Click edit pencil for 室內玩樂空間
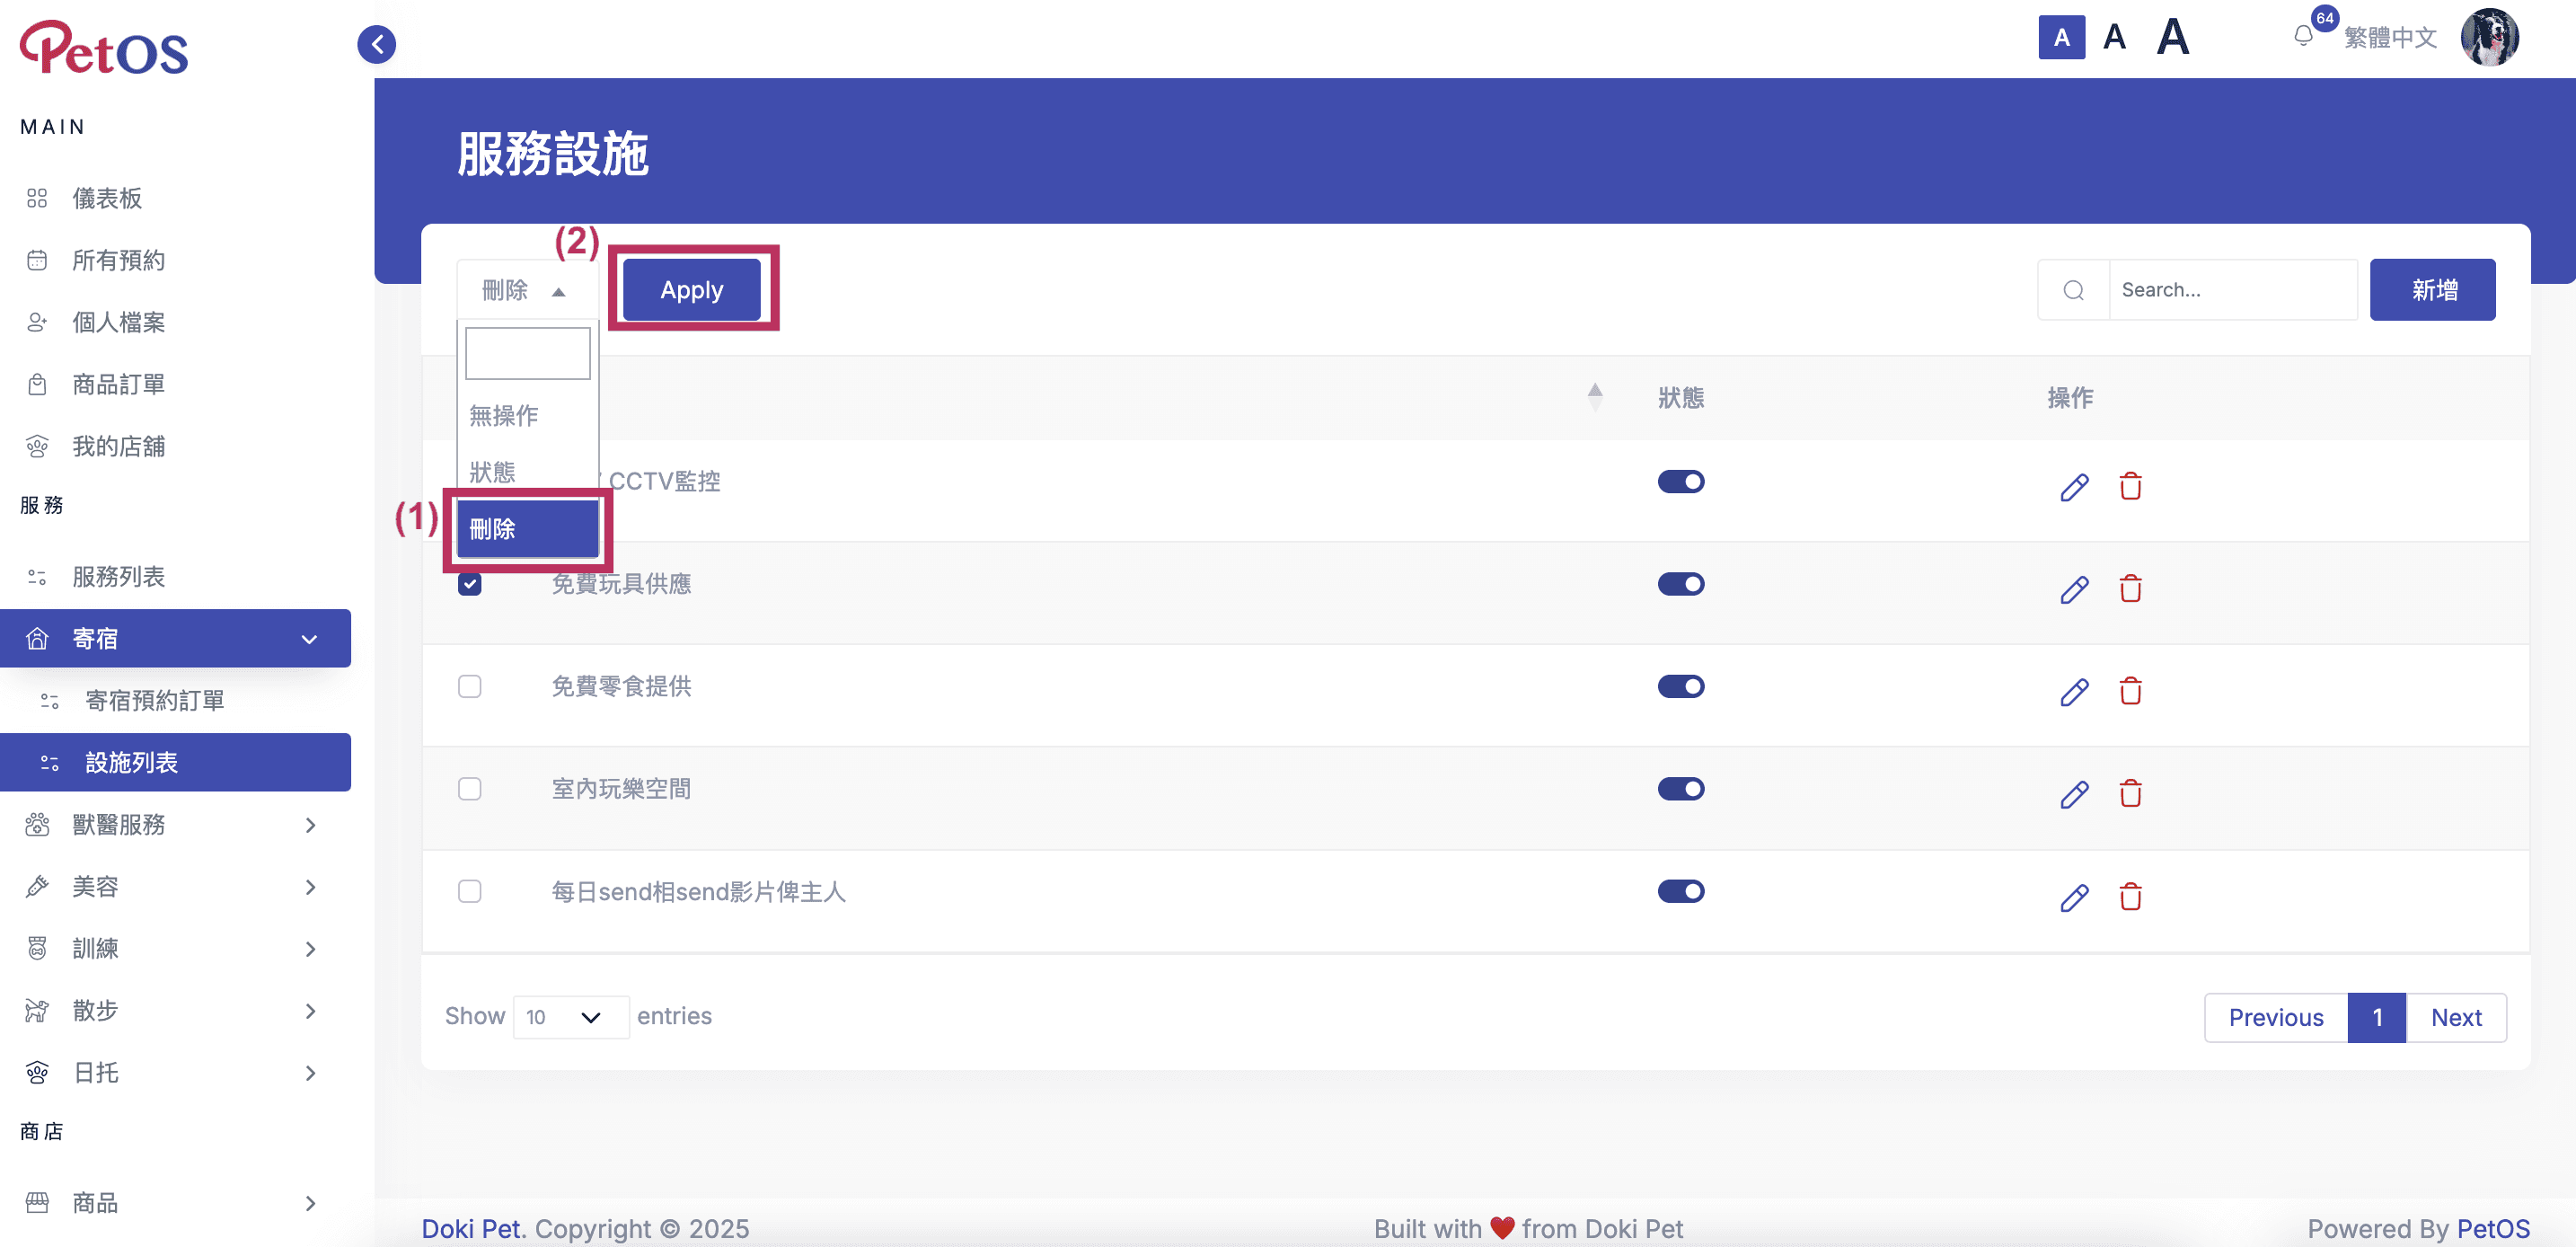 2074,794
